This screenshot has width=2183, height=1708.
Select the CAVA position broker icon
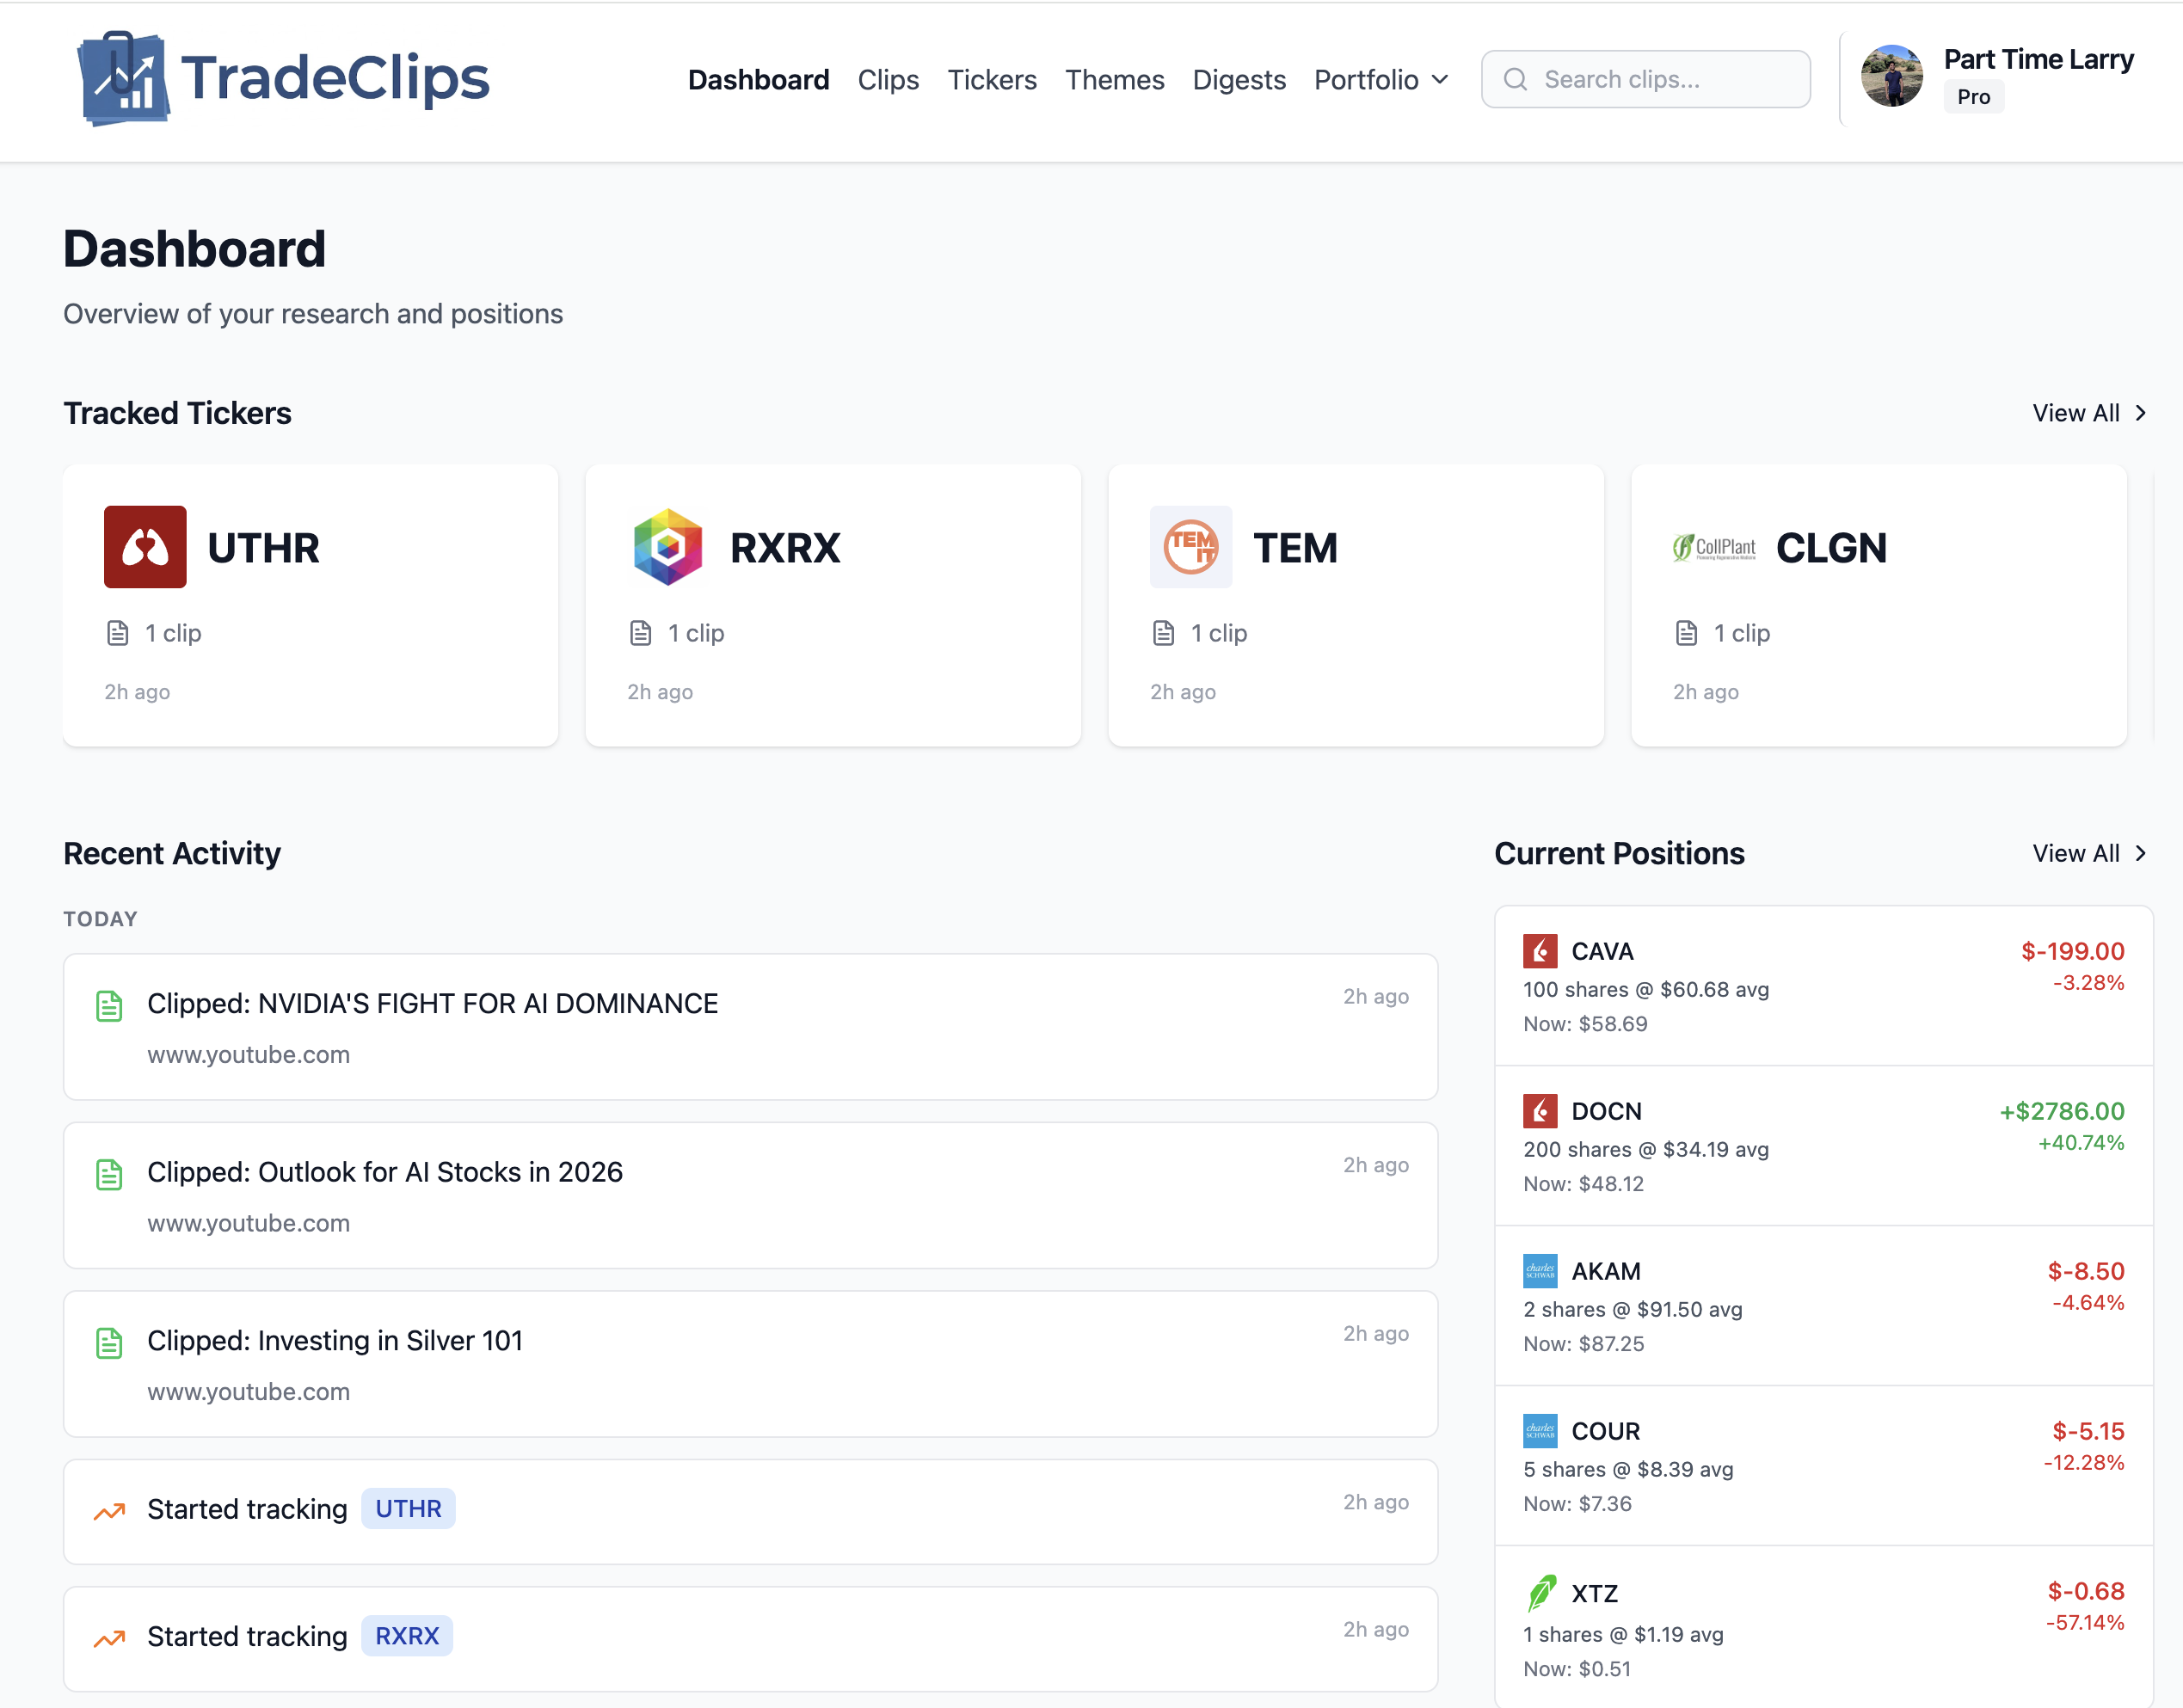[x=1540, y=951]
